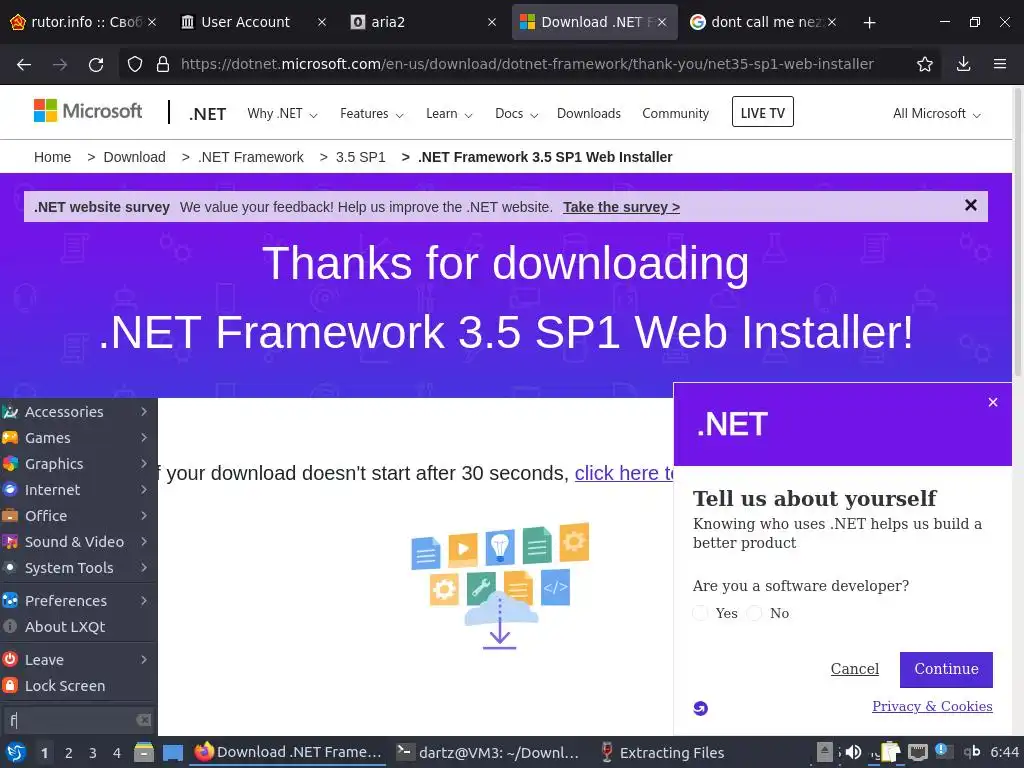Dismiss the .NET website survey banner

click(x=970, y=206)
